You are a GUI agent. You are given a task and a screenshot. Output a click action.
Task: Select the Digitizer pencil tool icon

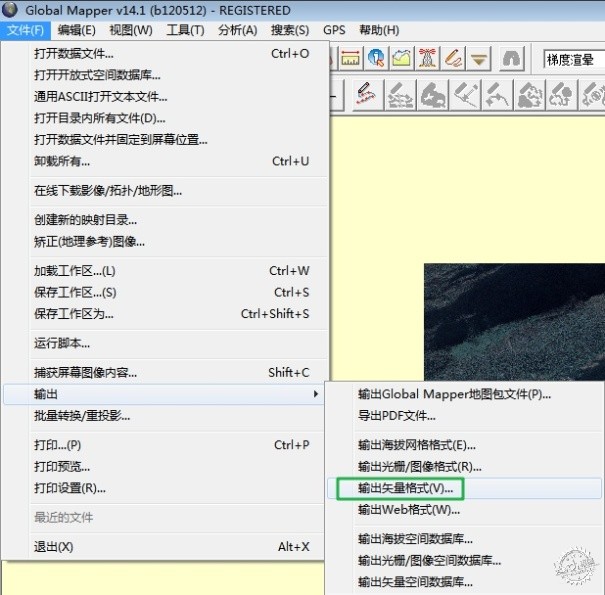tap(453, 58)
